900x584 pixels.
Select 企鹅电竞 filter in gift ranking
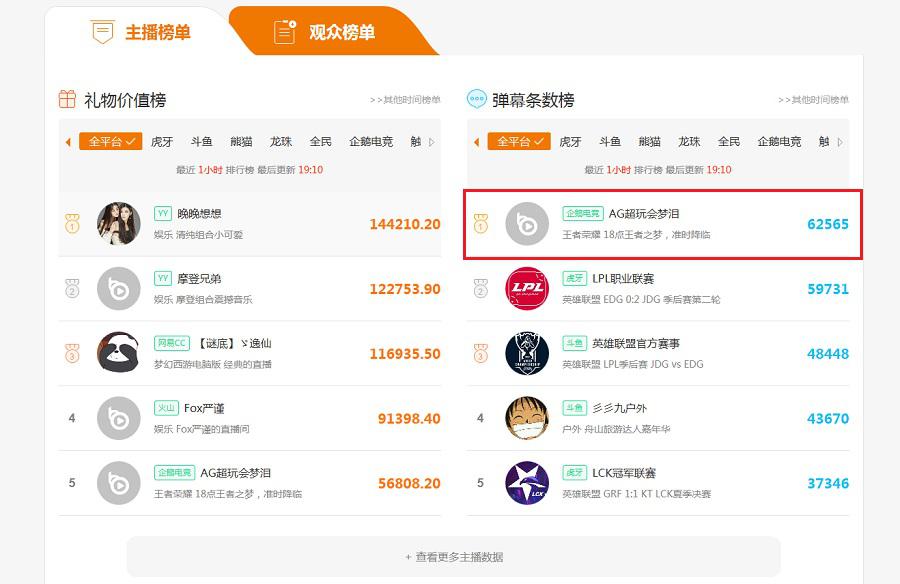click(371, 141)
